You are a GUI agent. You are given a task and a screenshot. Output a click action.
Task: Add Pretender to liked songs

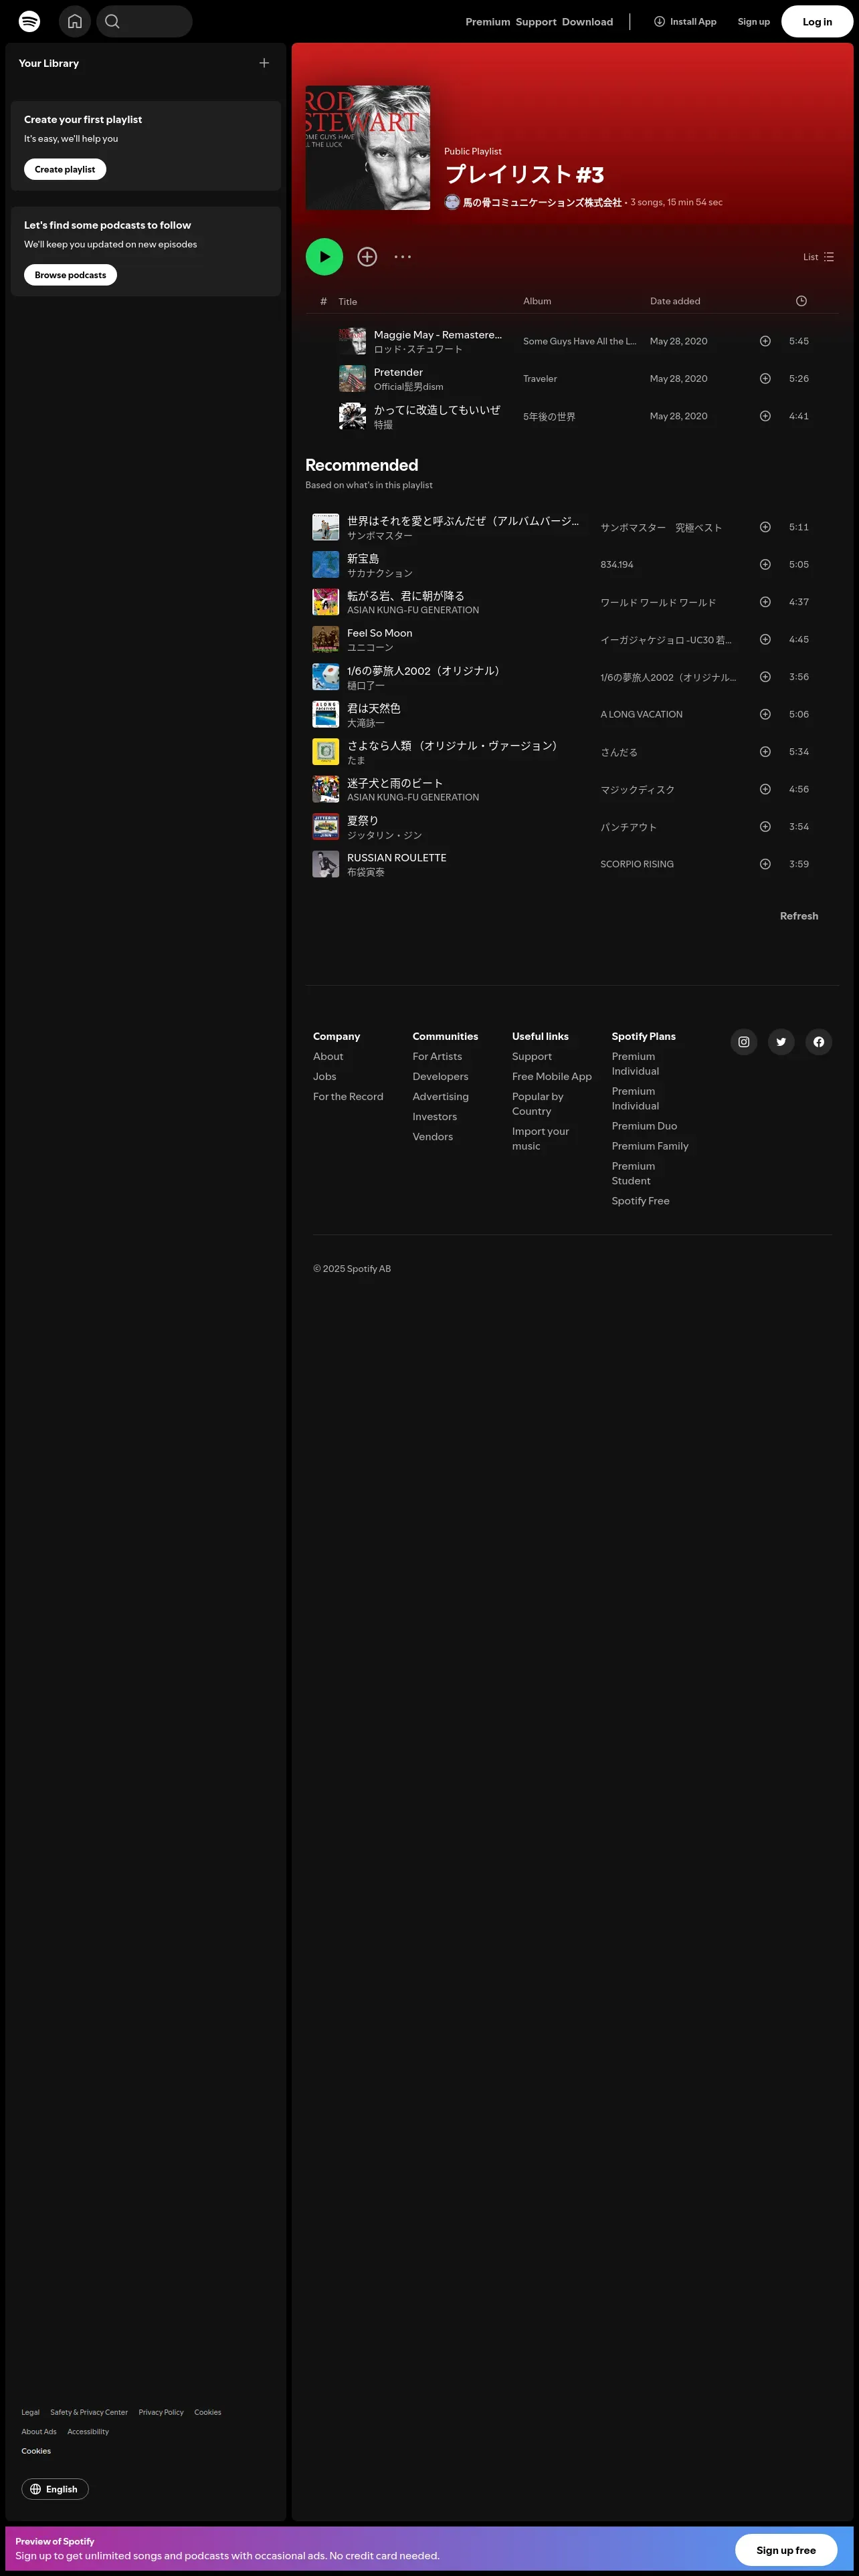point(765,379)
